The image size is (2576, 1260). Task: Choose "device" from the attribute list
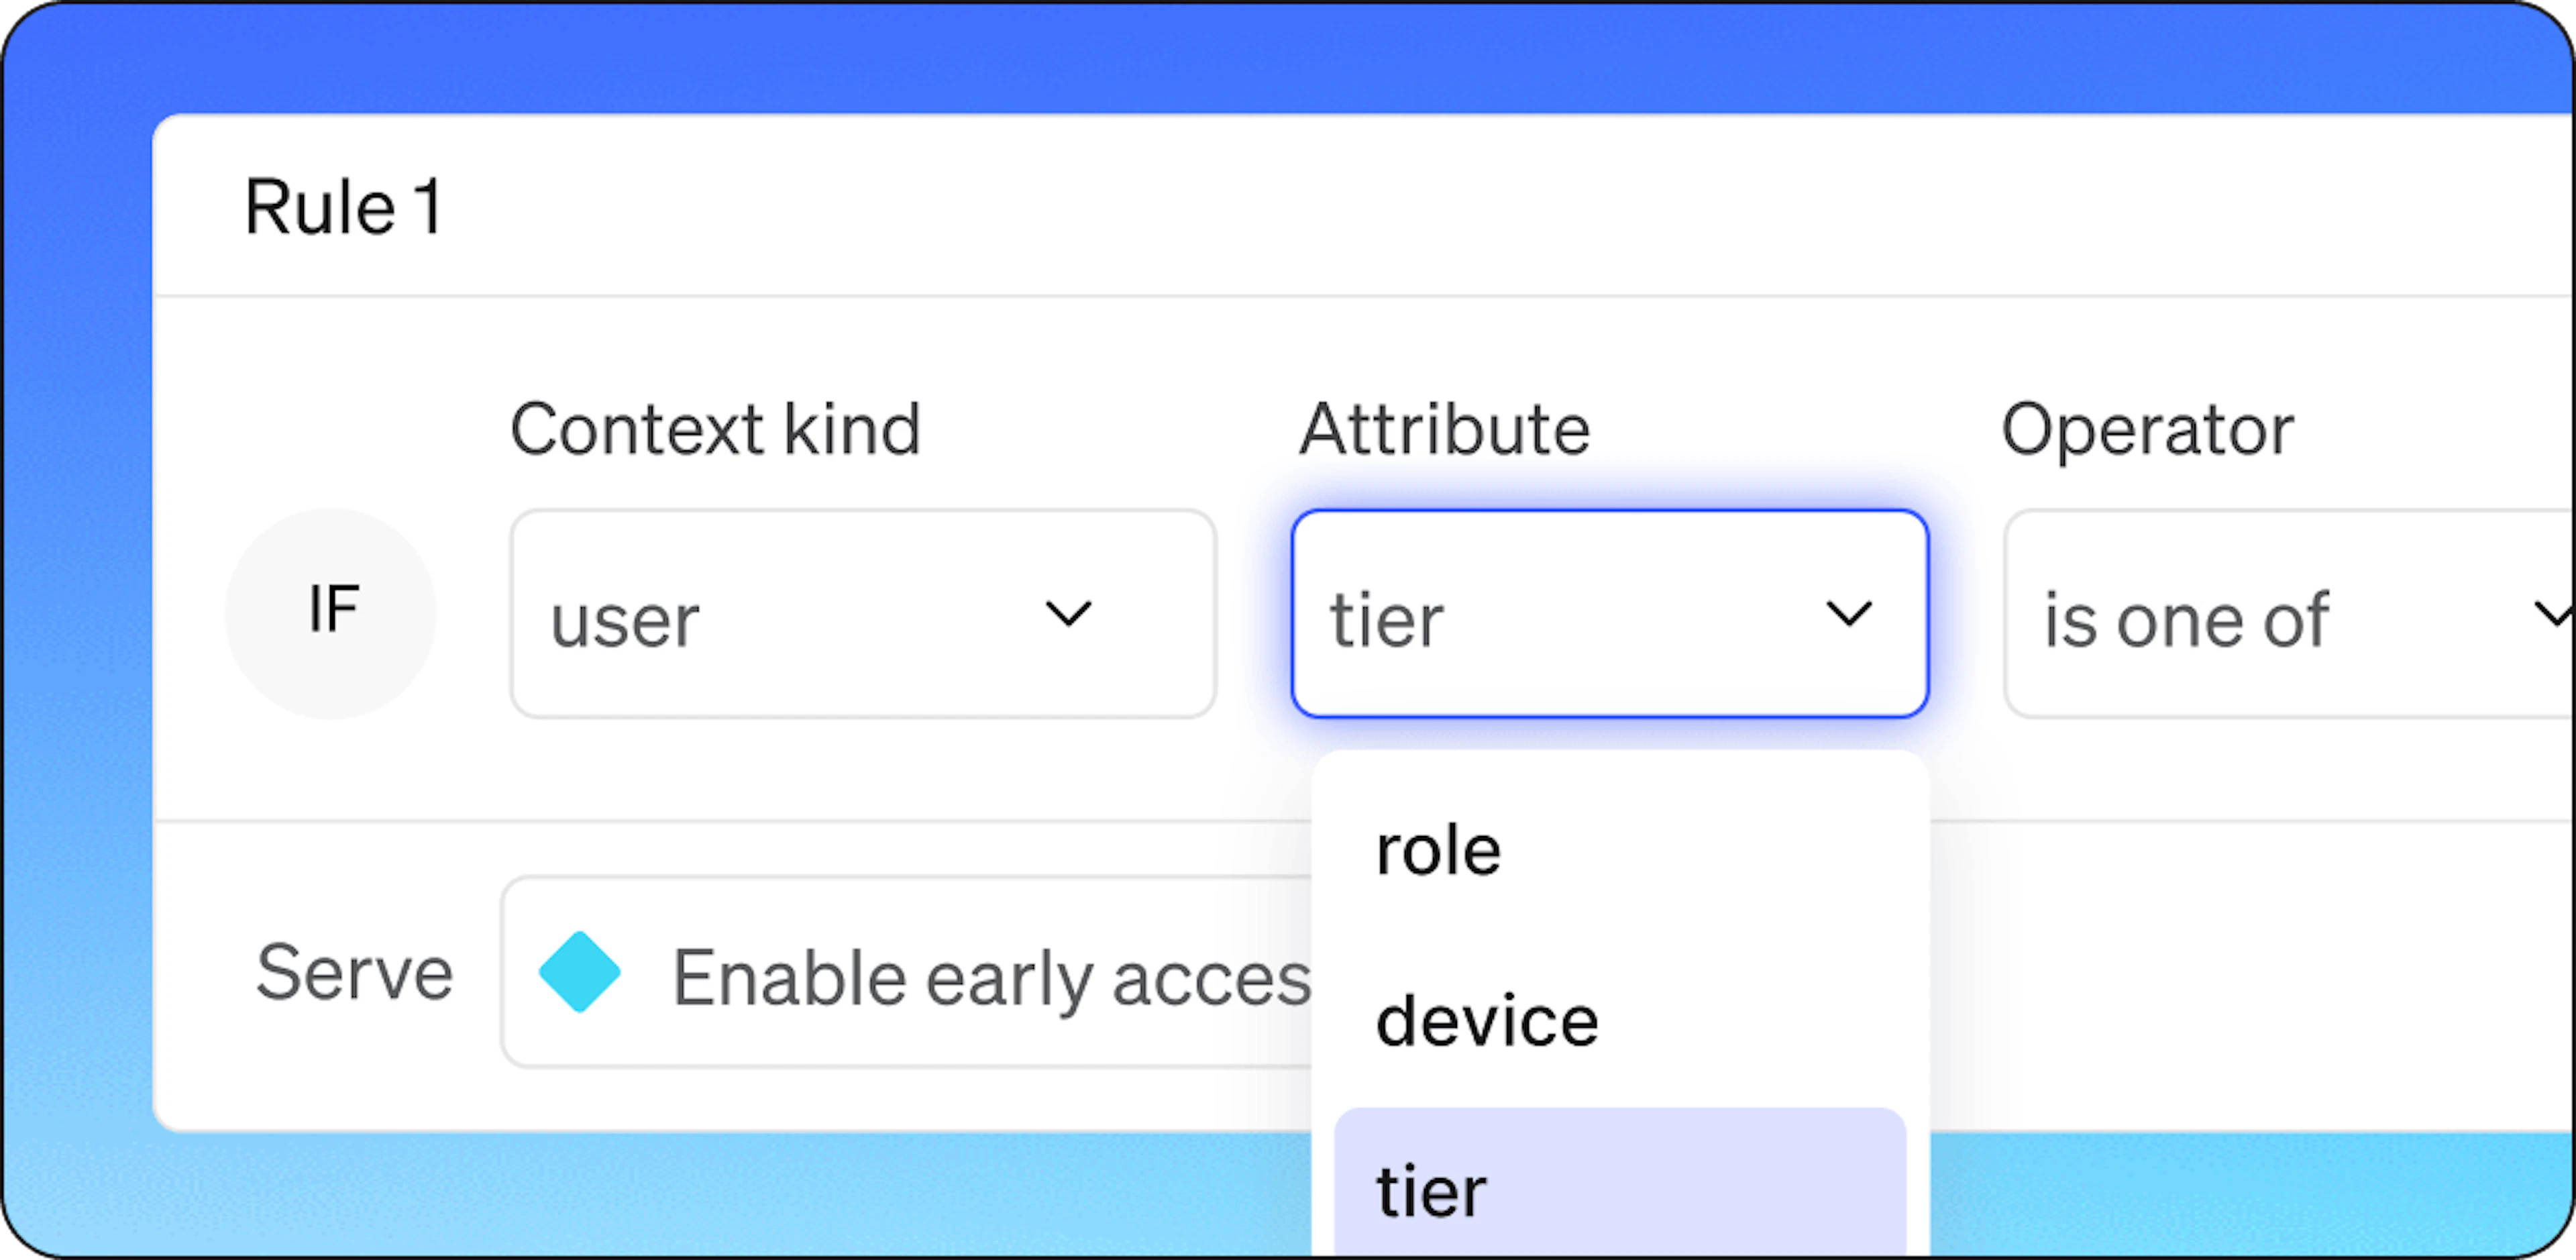click(x=1620, y=1021)
